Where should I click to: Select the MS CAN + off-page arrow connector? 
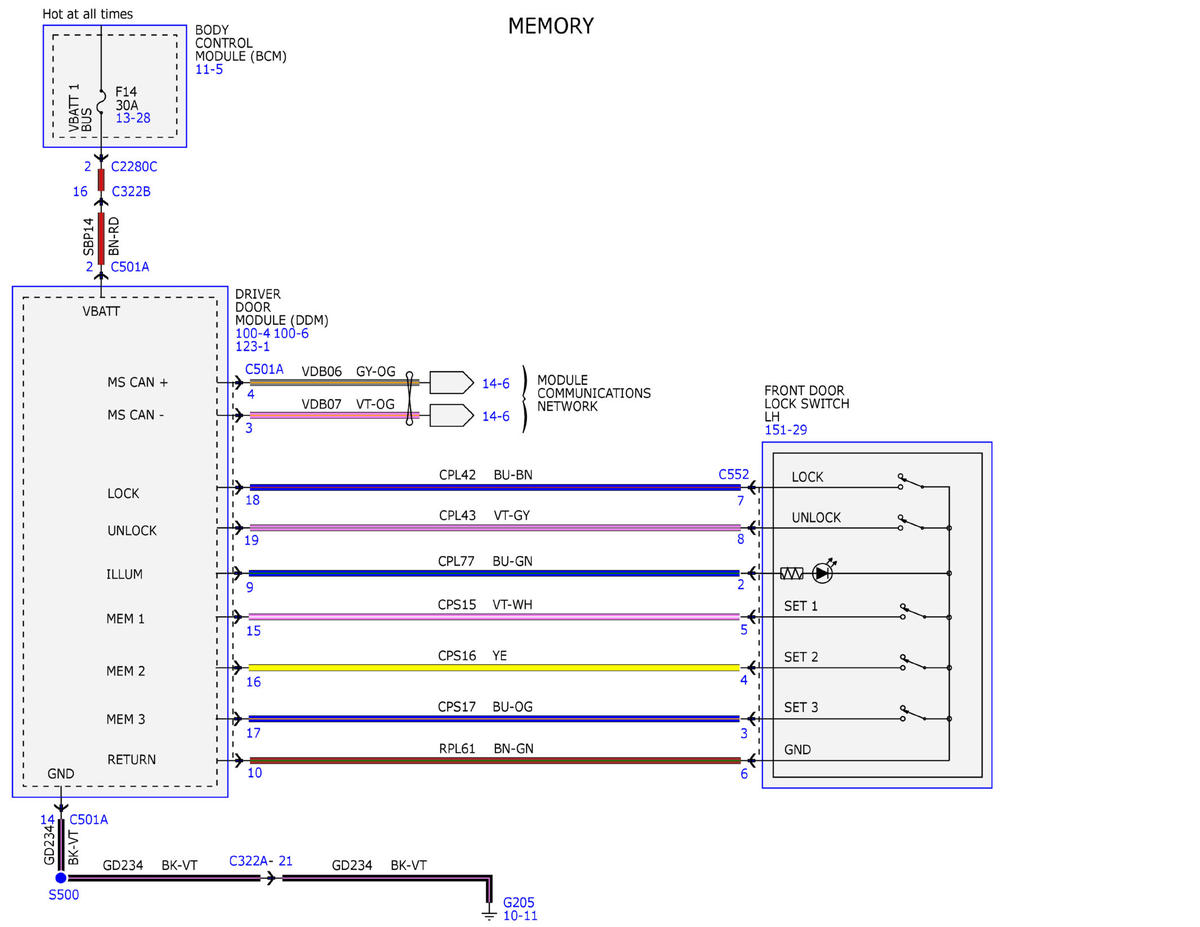click(451, 382)
